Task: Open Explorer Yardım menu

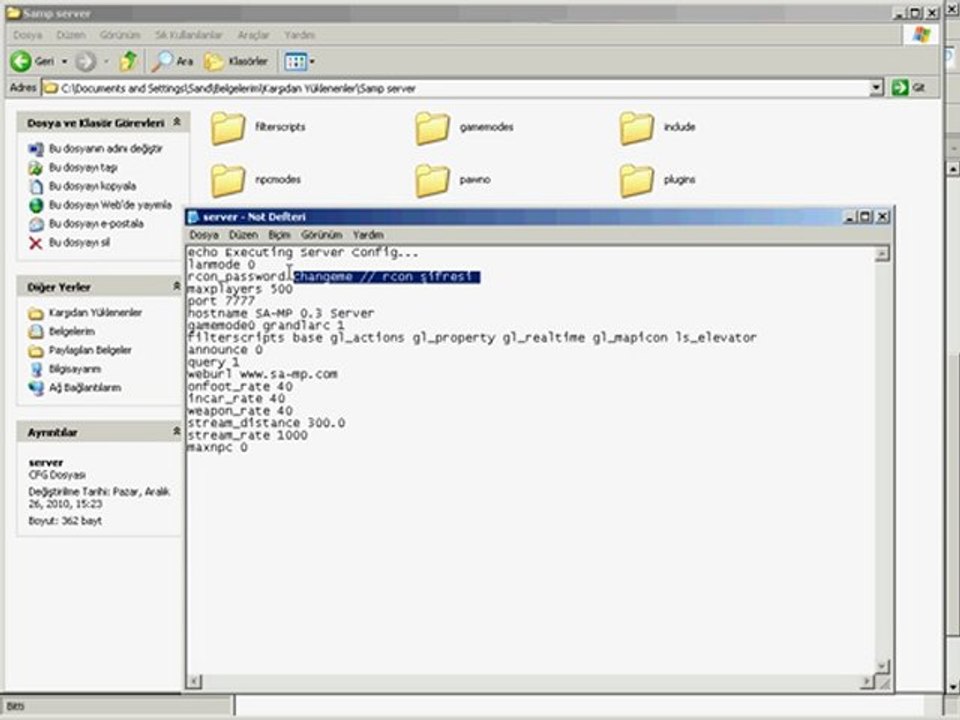Action: point(299,35)
